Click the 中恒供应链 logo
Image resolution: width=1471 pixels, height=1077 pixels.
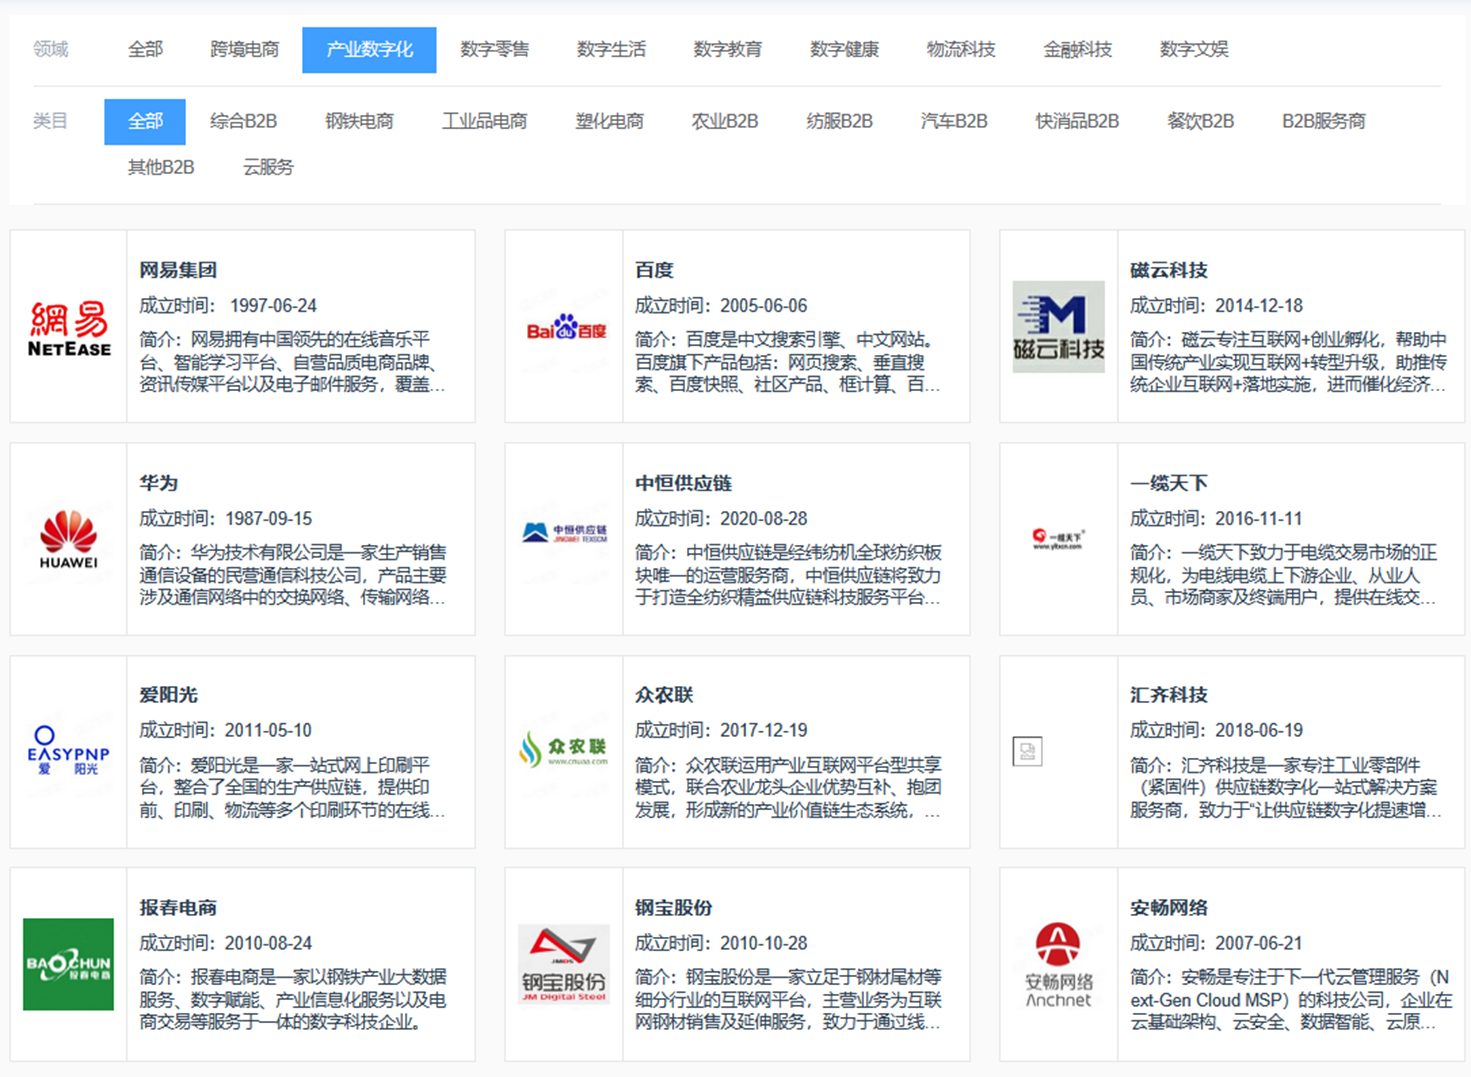point(563,533)
